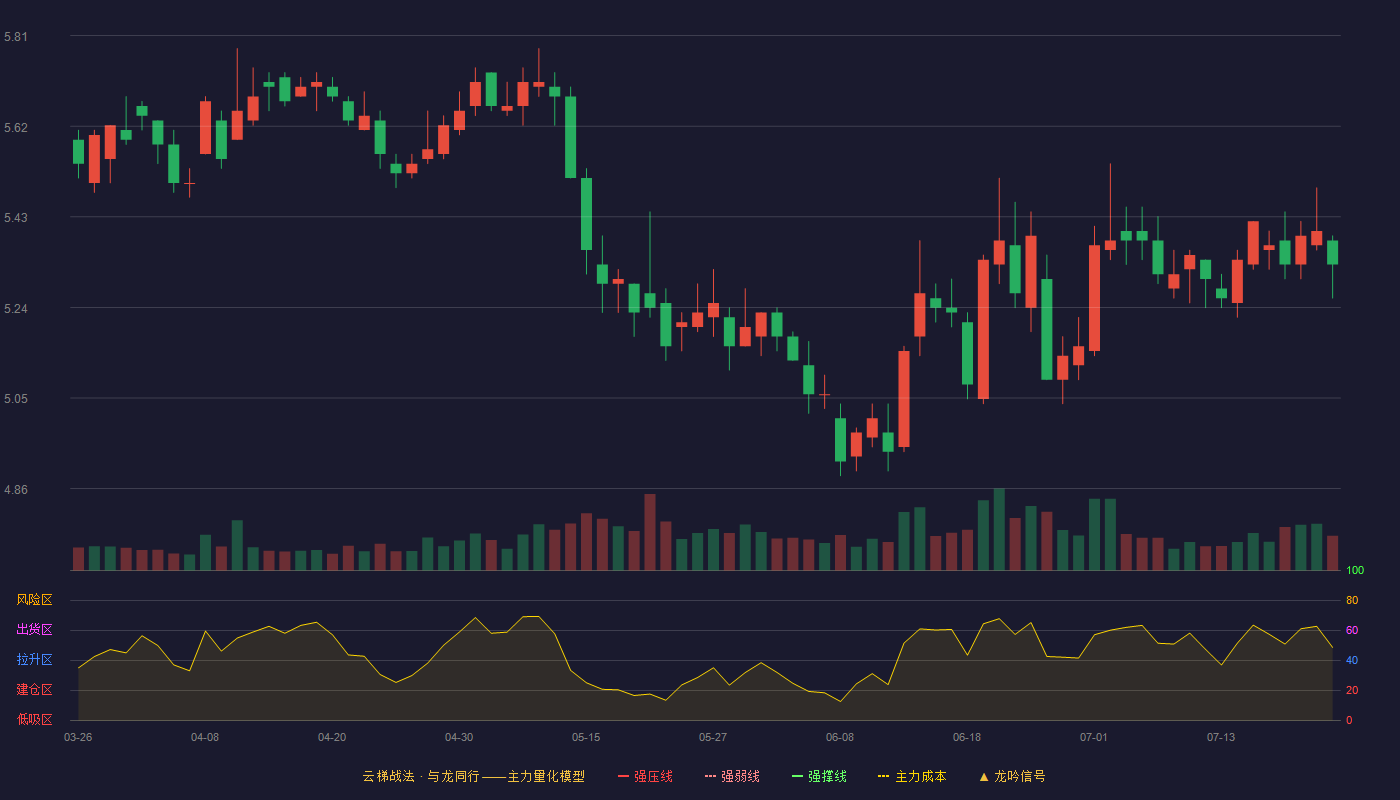The width and height of the screenshot is (1400, 800).
Task: Click the 5.81 price axis label
Action: 16,37
